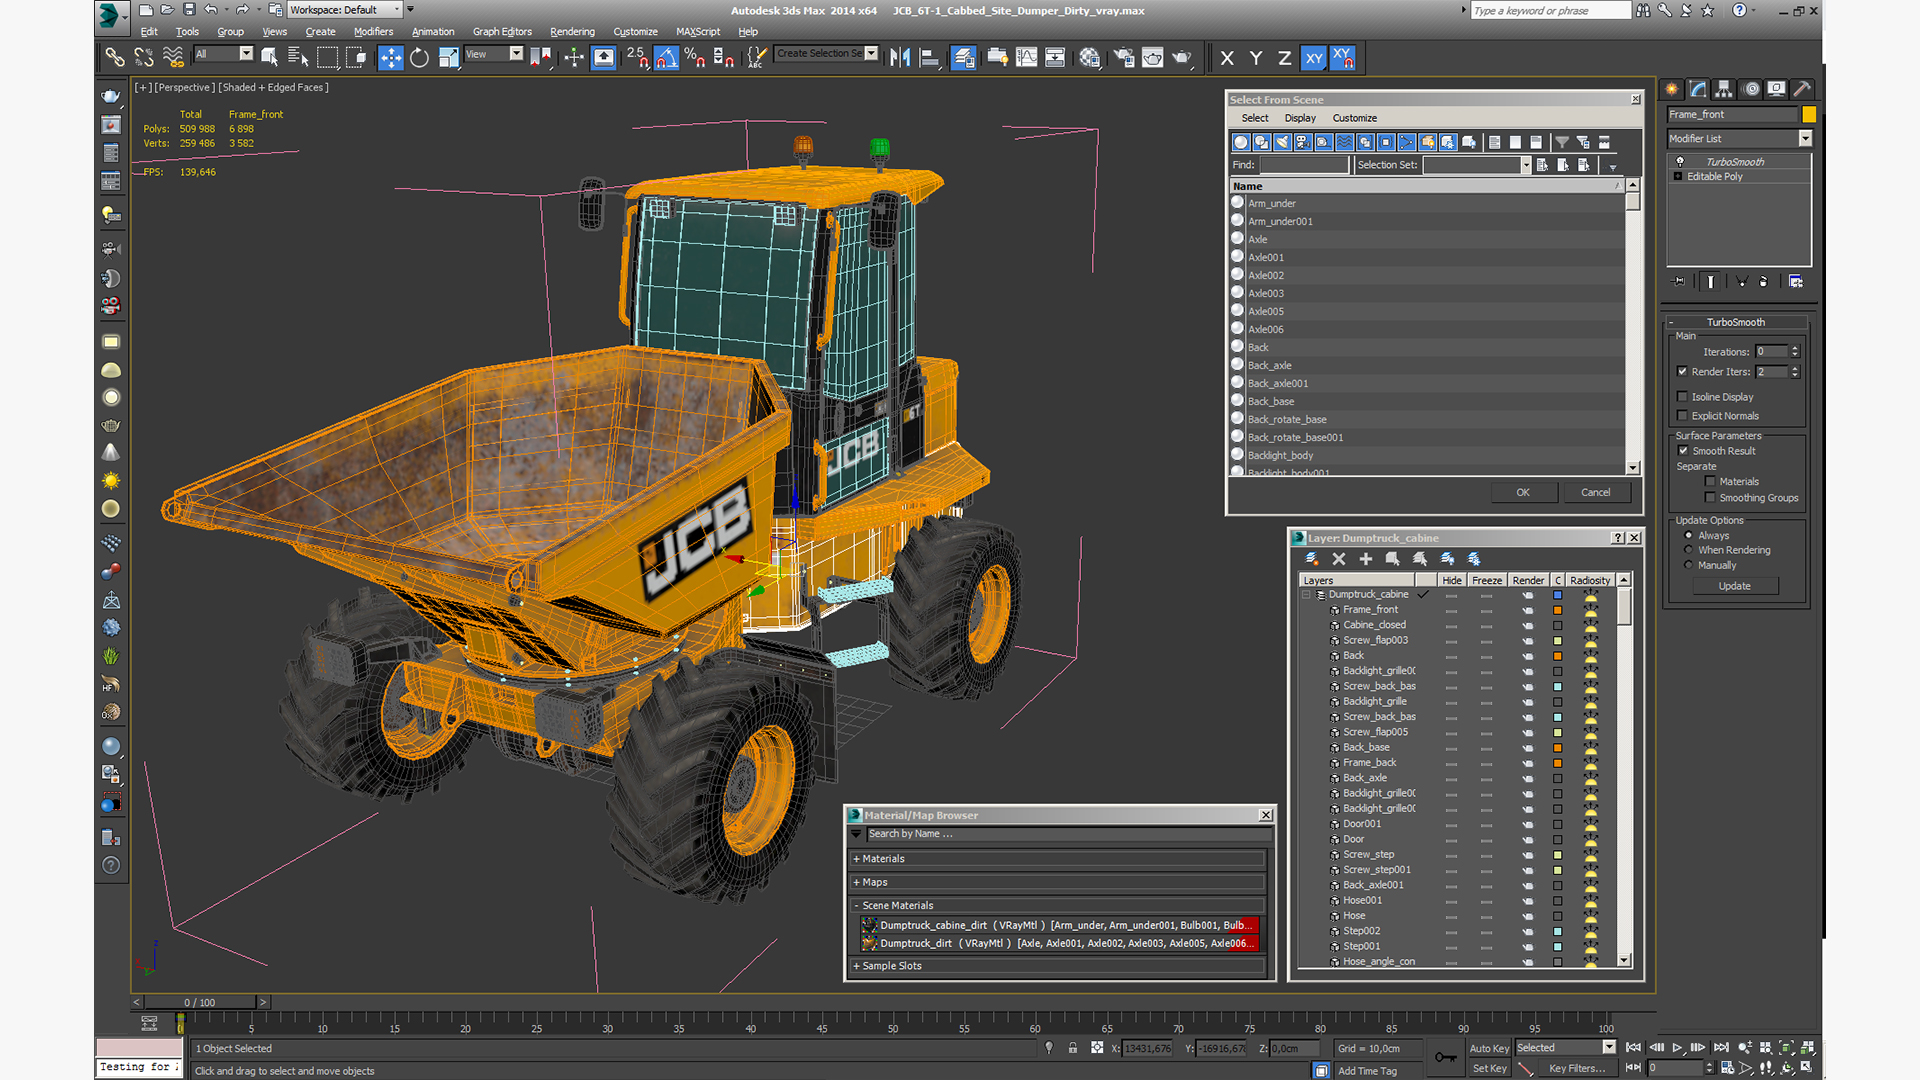1920x1080 pixels.
Task: Toggle Percent Snap icon
Action: pyautogui.click(x=695, y=58)
